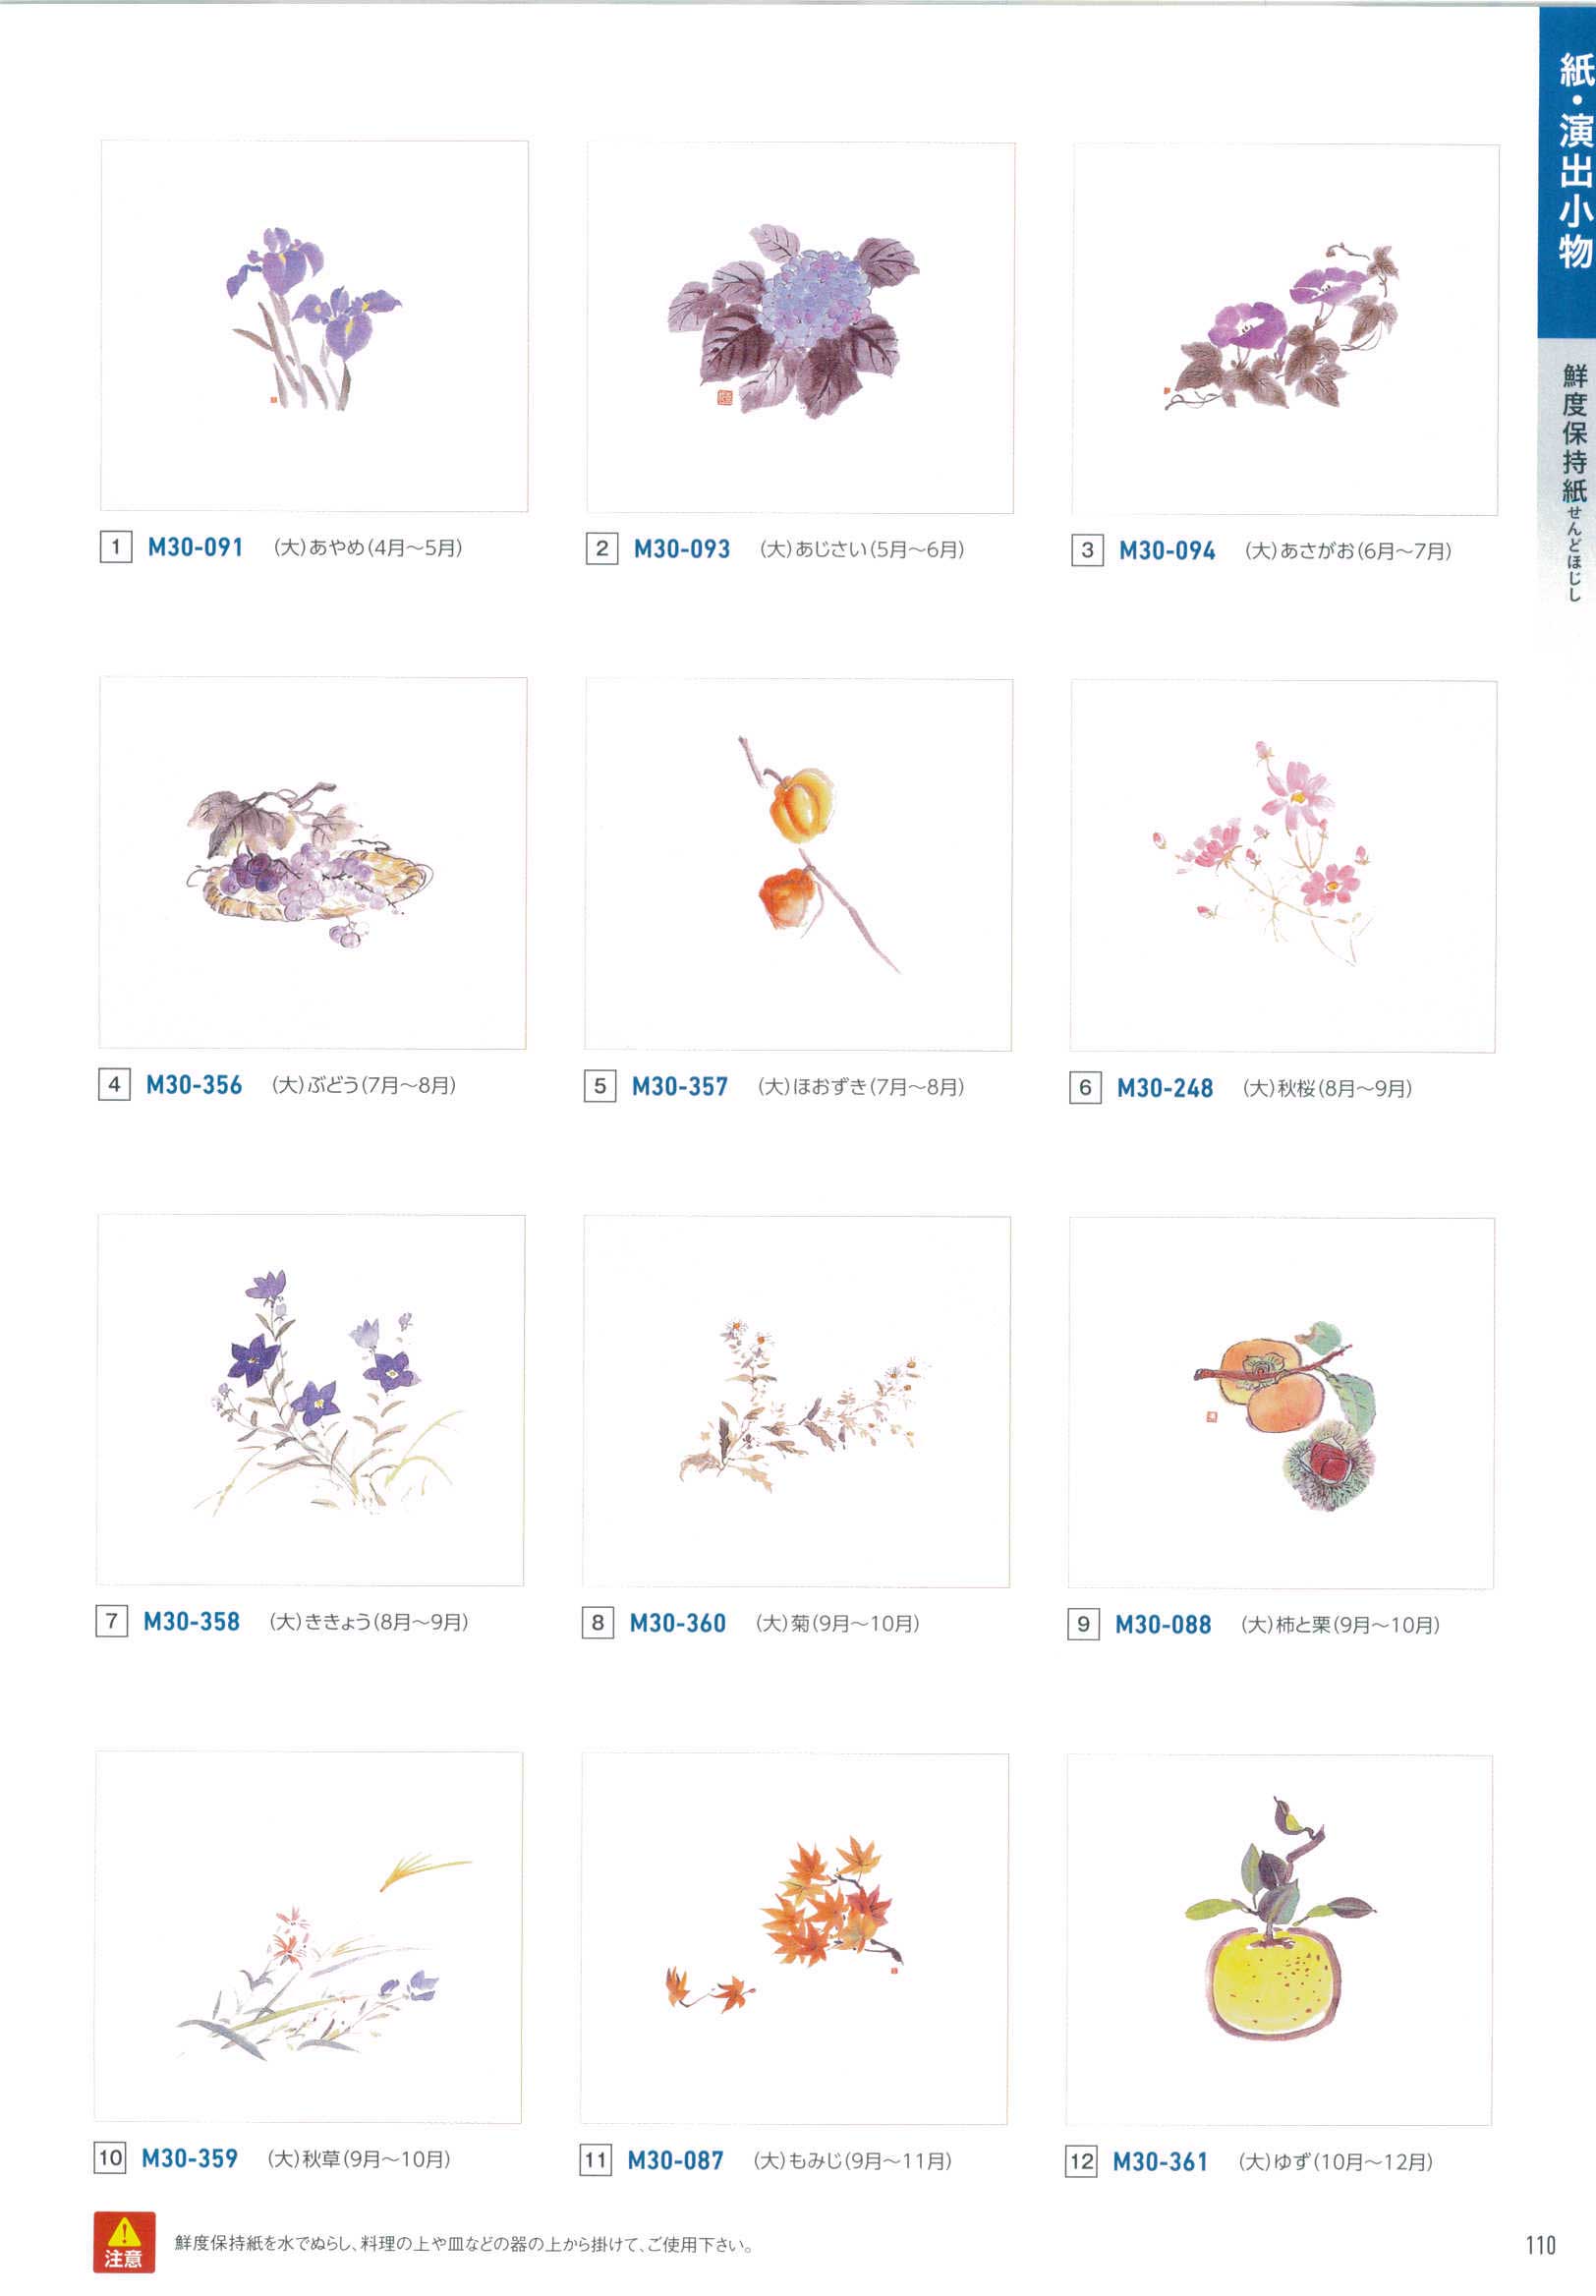Select the あさがお morning glory image
1596x2296 pixels.
(1285, 329)
